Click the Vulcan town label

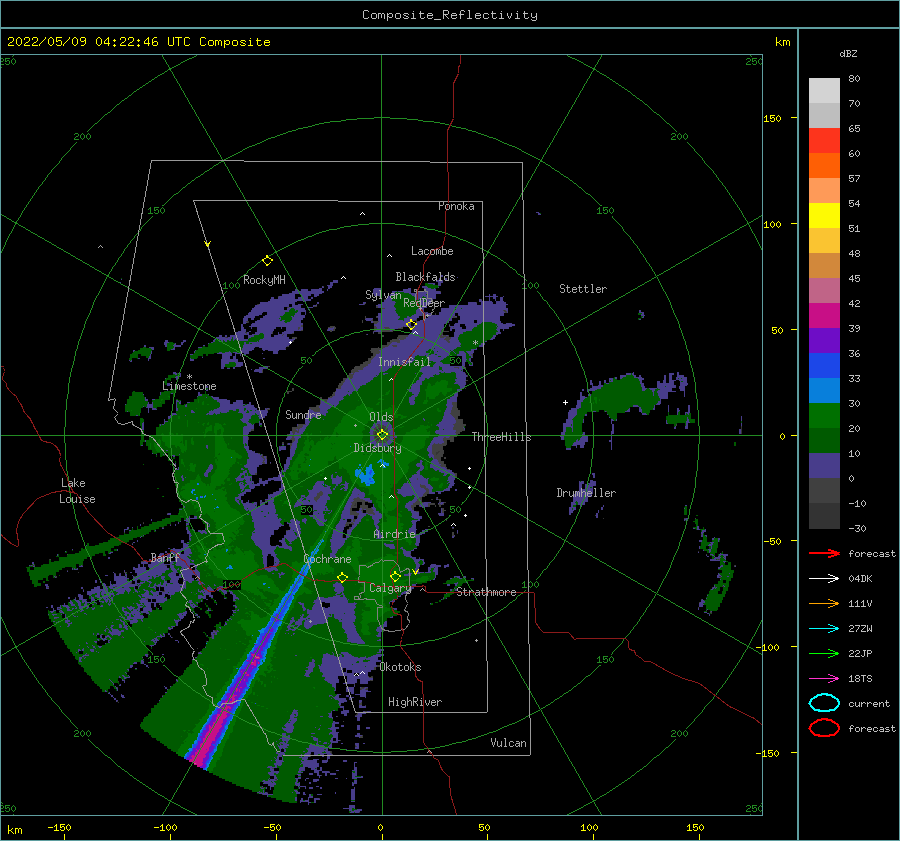508,743
